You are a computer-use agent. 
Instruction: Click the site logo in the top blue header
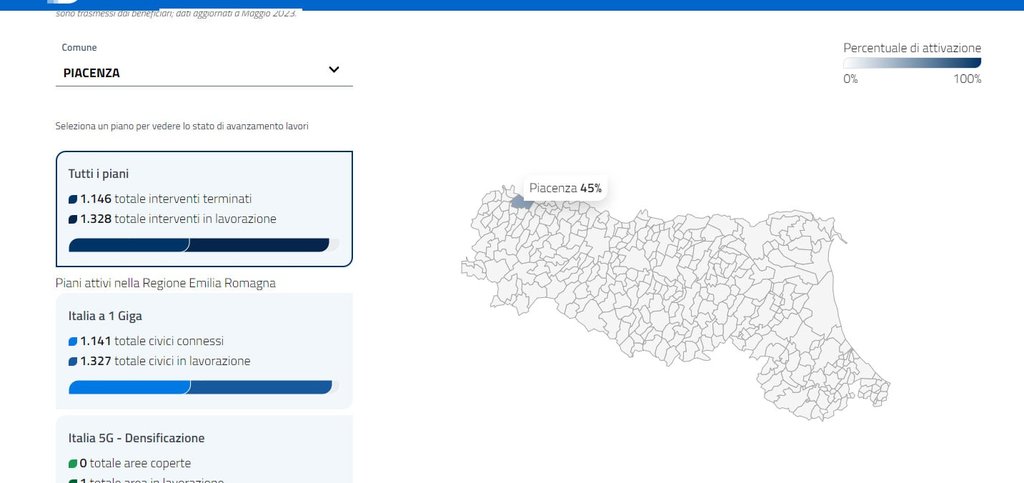62,4
